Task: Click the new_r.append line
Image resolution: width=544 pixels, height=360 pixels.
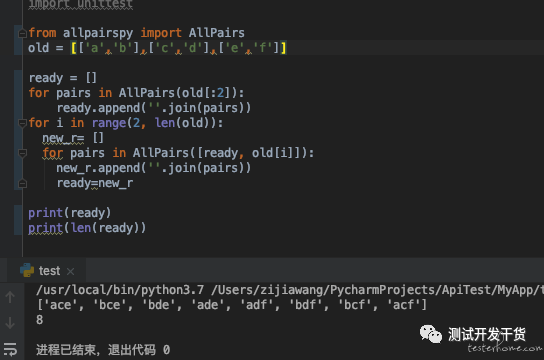Action: (154, 168)
